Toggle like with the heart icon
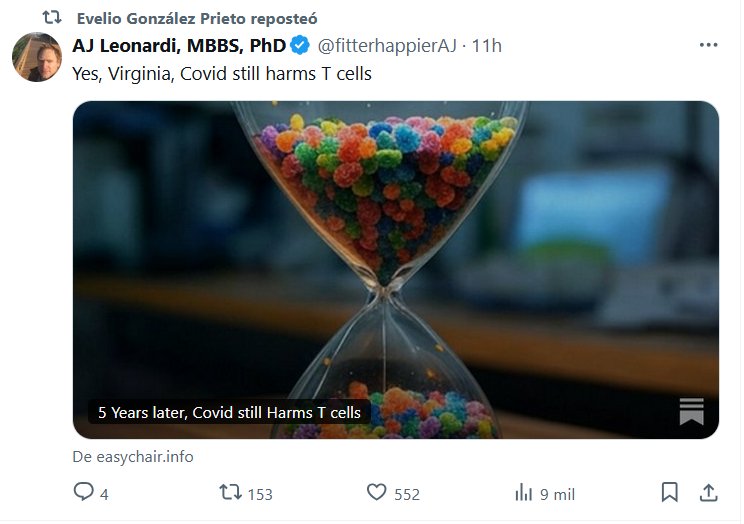 pyautogui.click(x=377, y=492)
